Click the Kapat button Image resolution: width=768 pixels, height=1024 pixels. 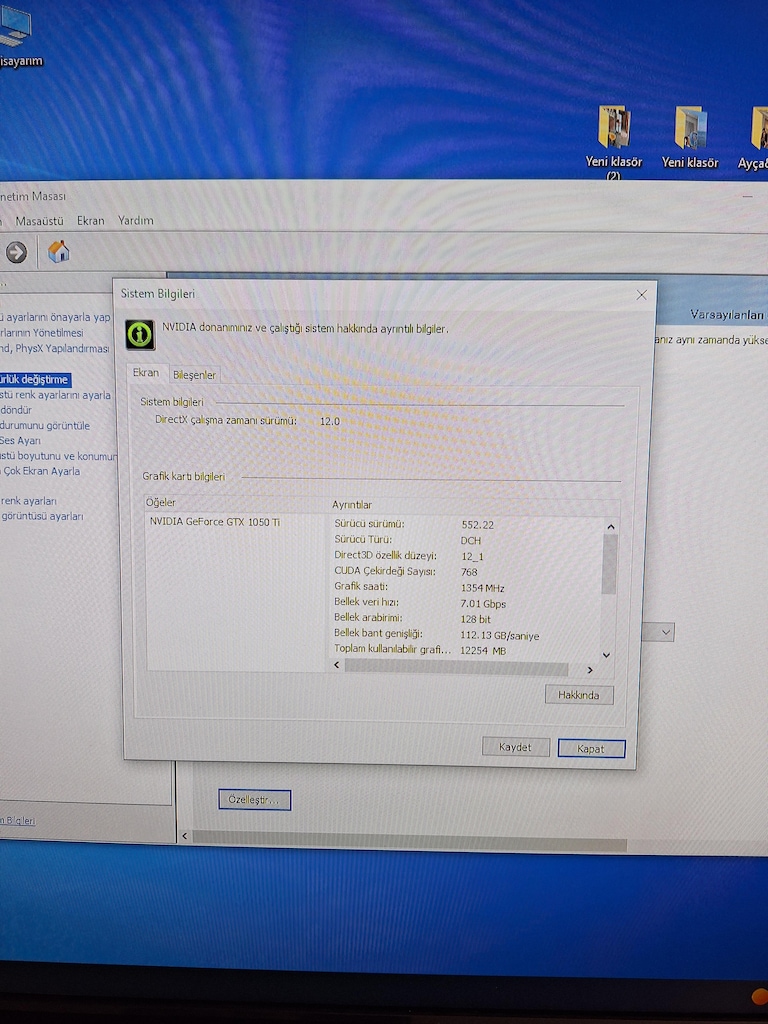tap(591, 749)
